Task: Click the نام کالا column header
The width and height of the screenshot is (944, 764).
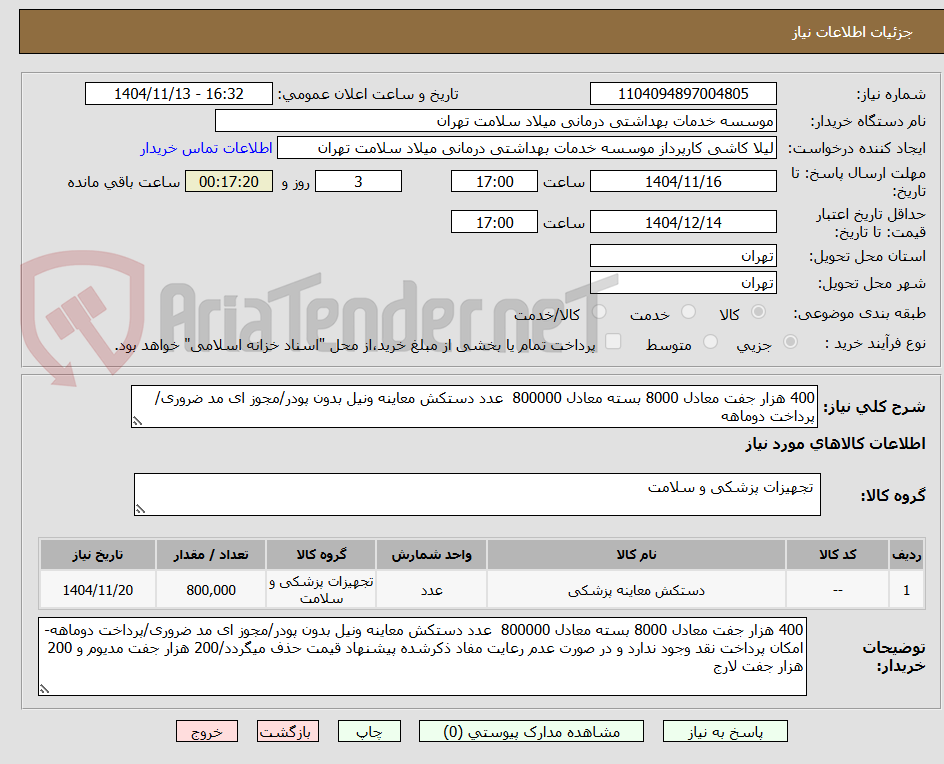Action: pyautogui.click(x=636, y=554)
